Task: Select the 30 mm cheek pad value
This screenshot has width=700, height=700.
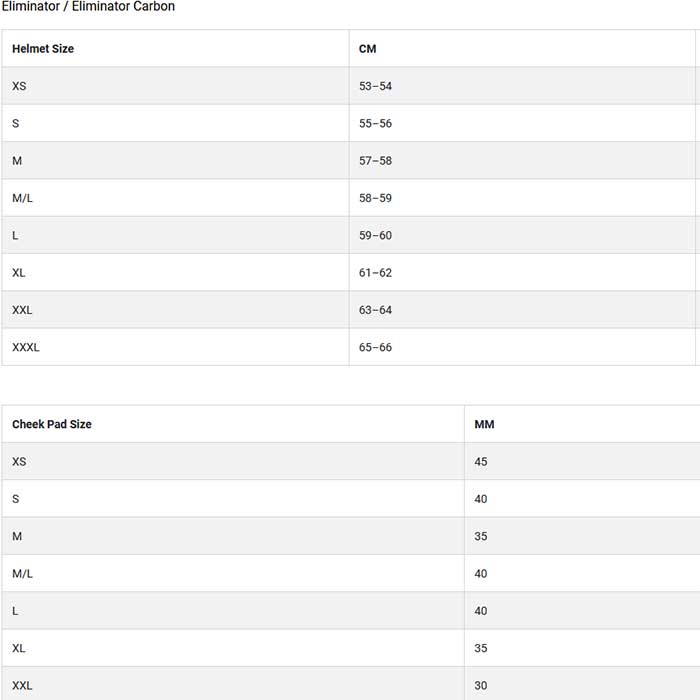Action: point(481,685)
